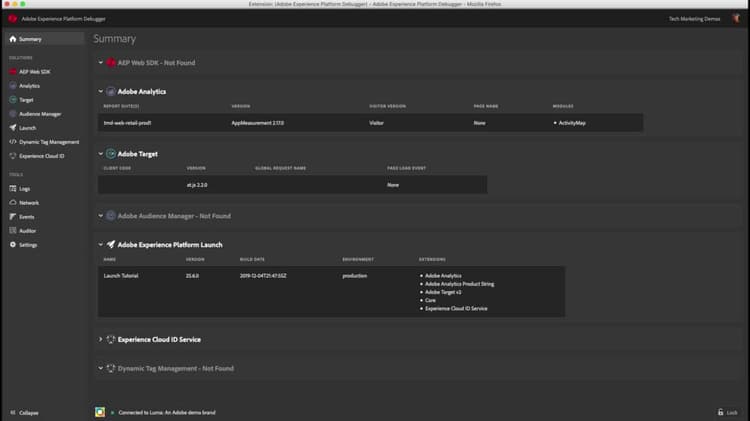Screen dimensions: 750x421
Task: Collapse the Adobe Audience Manager section chevron
Action: pyautogui.click(x=100, y=216)
